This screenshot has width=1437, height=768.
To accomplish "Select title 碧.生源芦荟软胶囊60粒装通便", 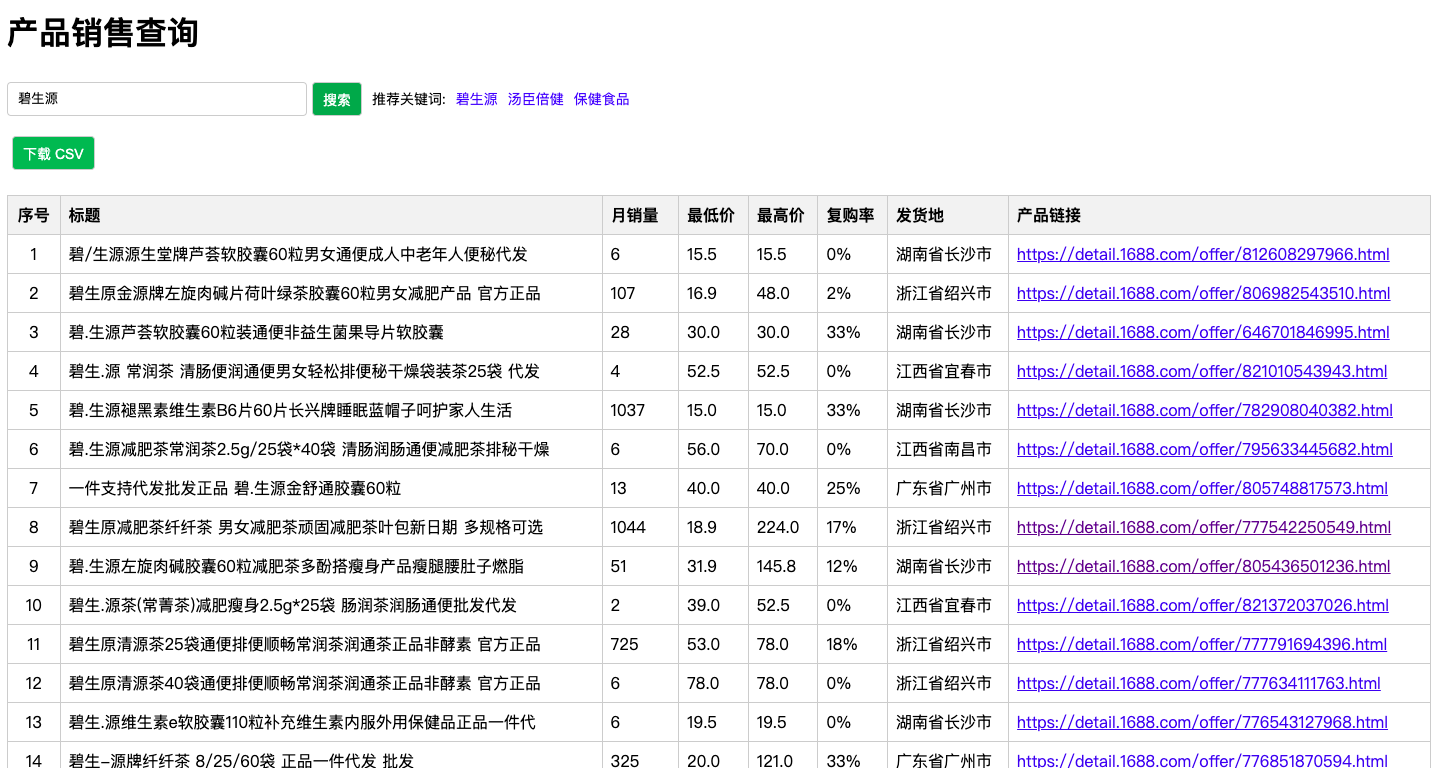I will pos(256,332).
